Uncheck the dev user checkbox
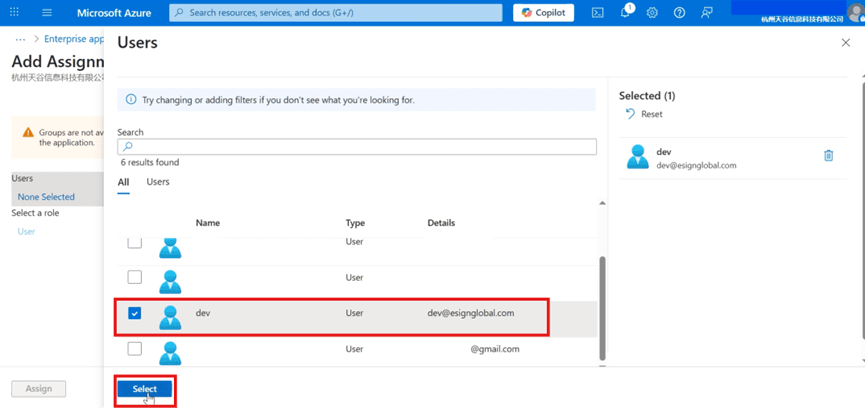This screenshot has height=408, width=865. click(x=135, y=313)
